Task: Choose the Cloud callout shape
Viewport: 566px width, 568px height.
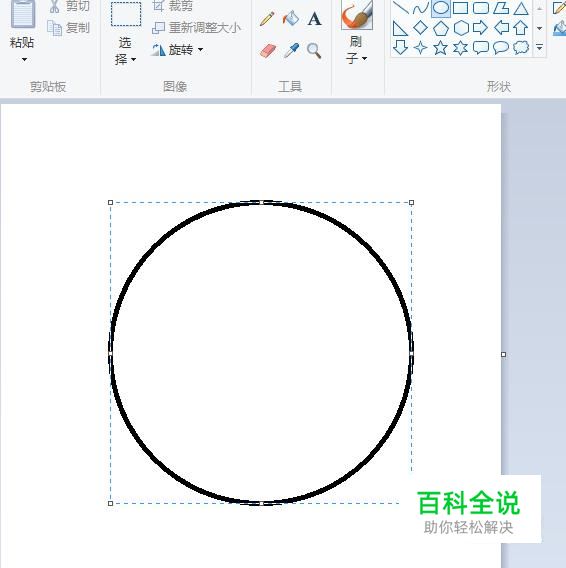Action: coord(521,47)
